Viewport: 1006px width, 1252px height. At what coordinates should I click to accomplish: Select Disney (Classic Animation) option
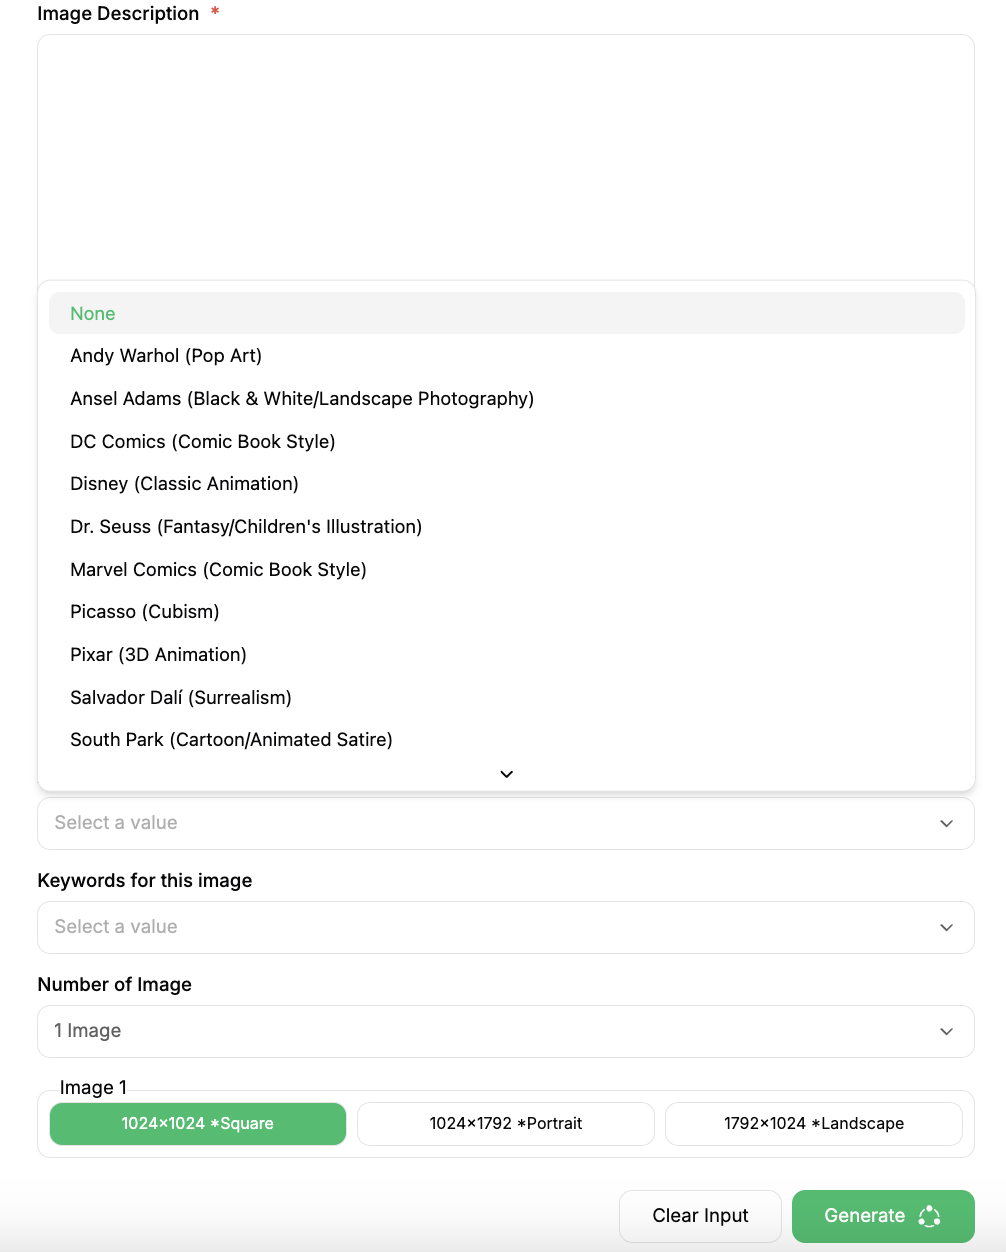point(184,484)
